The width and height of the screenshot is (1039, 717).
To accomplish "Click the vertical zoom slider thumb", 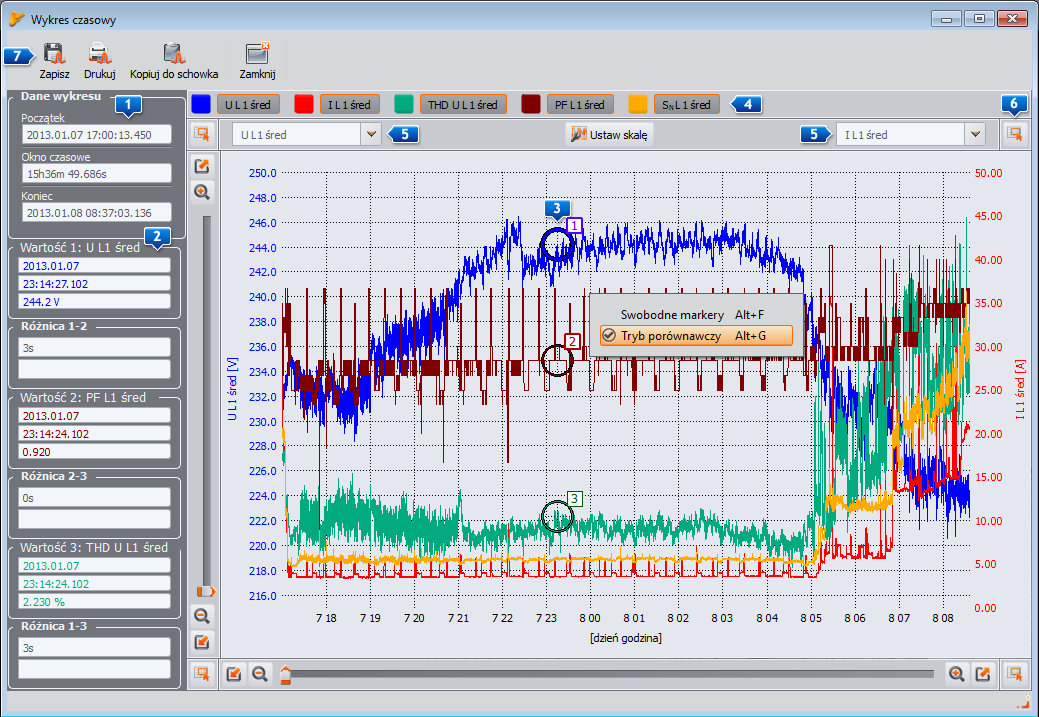I will point(206,591).
